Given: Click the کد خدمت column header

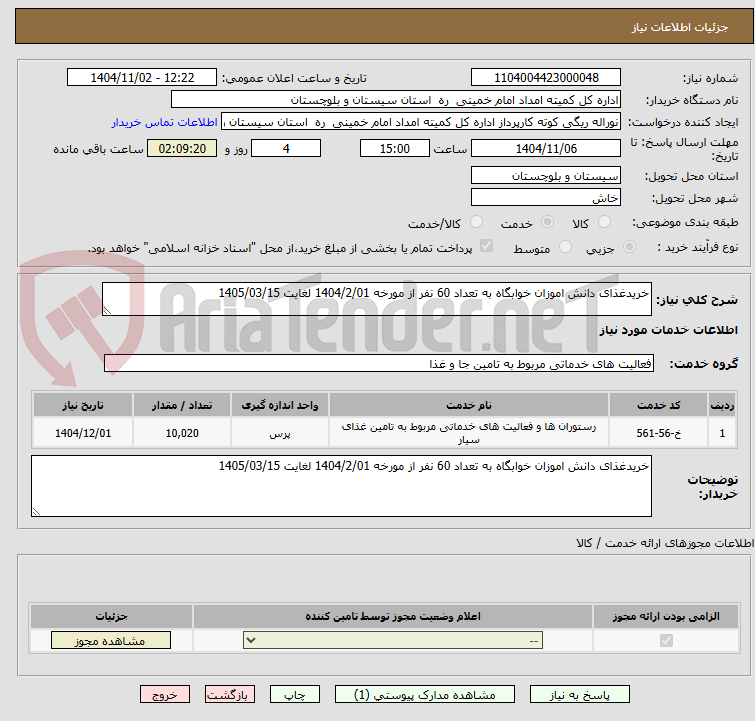Looking at the screenshot, I should click(x=658, y=406).
